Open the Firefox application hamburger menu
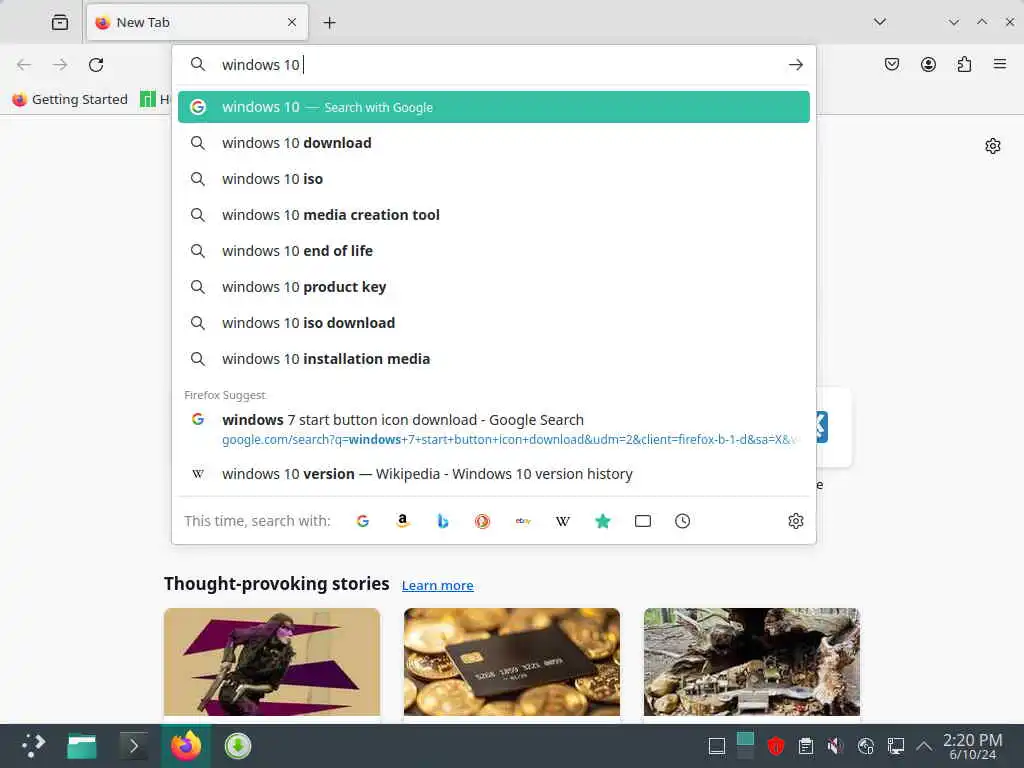This screenshot has width=1024, height=768. [1000, 64]
